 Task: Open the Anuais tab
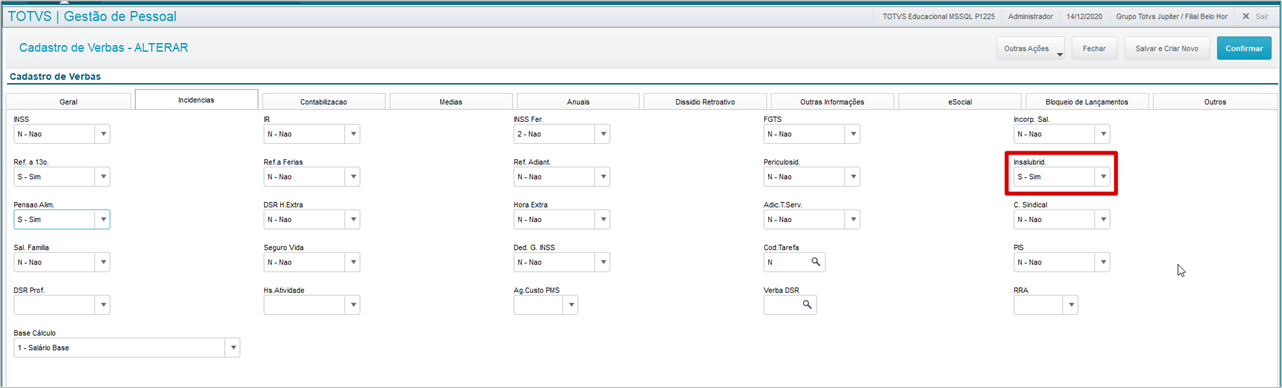578,101
